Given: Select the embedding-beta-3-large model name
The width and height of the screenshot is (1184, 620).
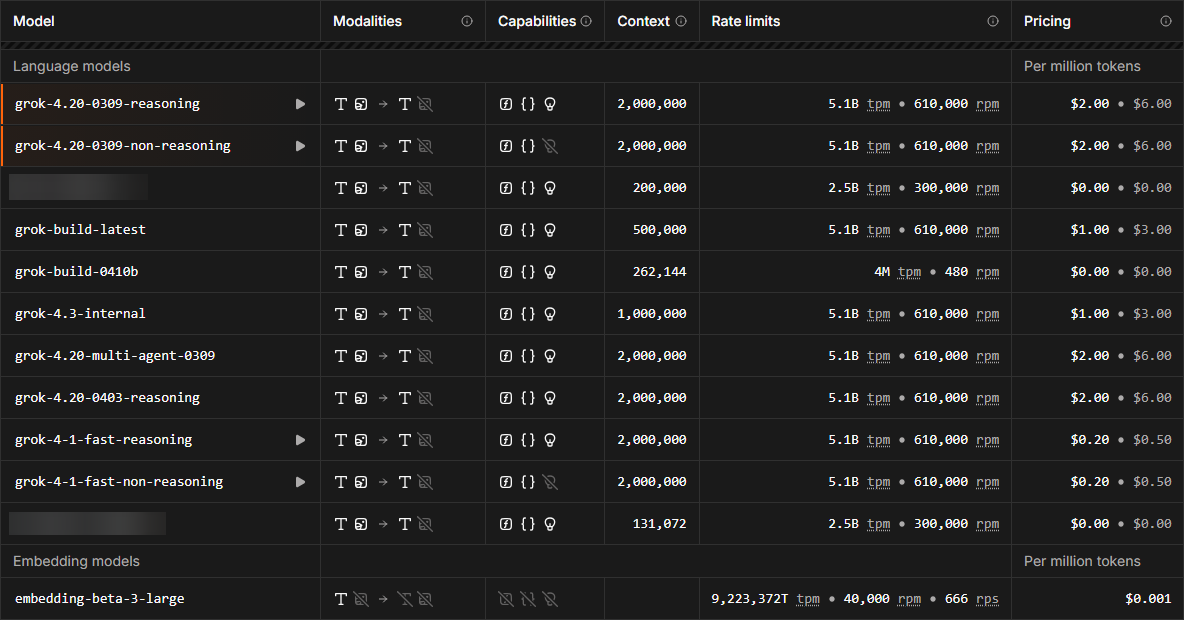Looking at the screenshot, I should pyautogui.click(x=100, y=599).
